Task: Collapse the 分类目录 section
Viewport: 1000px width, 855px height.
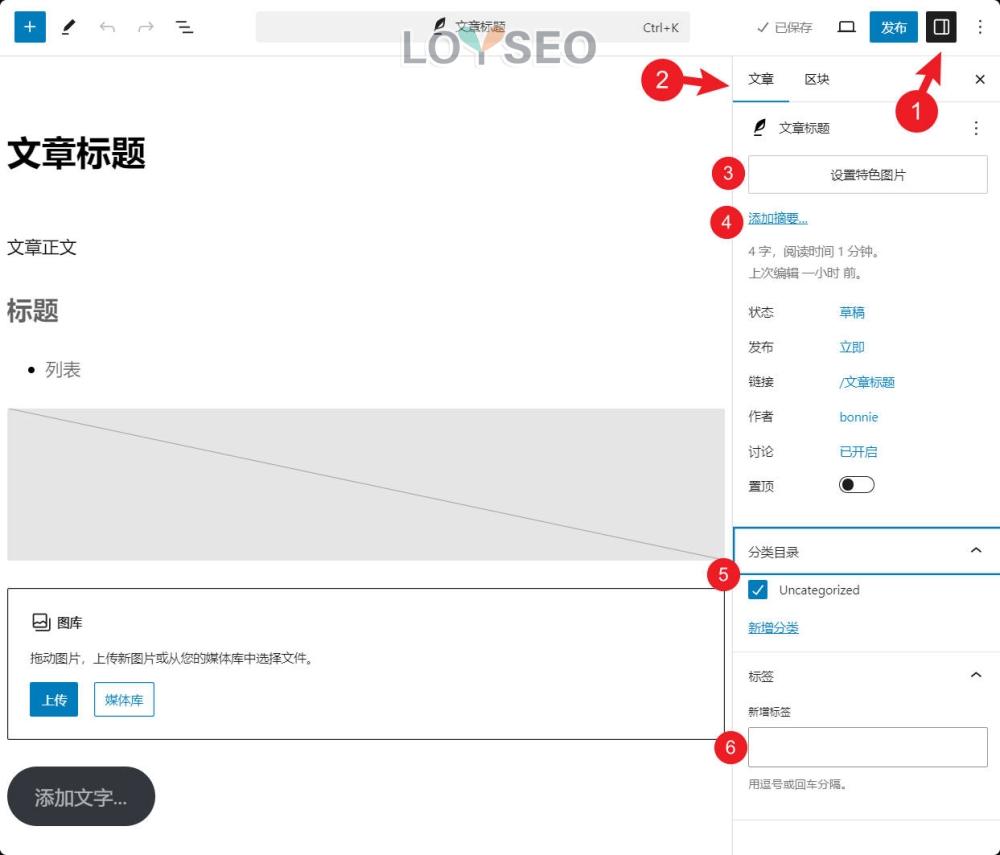Action: pos(977,549)
